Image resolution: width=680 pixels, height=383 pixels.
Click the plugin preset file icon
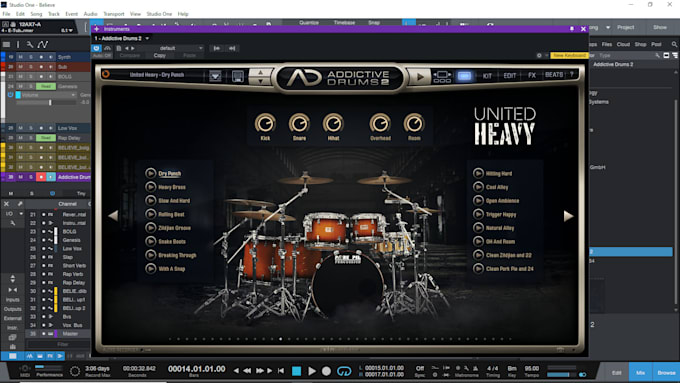pyautogui.click(x=119, y=48)
